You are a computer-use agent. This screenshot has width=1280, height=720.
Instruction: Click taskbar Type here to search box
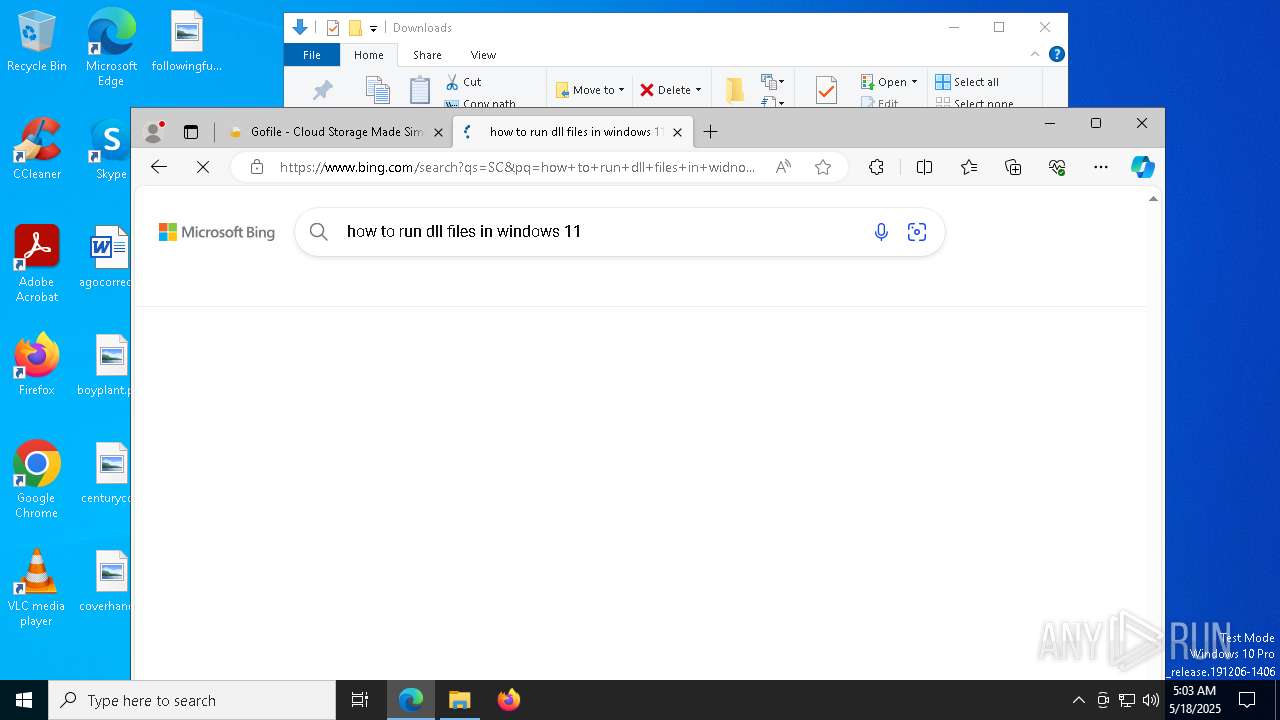point(192,700)
